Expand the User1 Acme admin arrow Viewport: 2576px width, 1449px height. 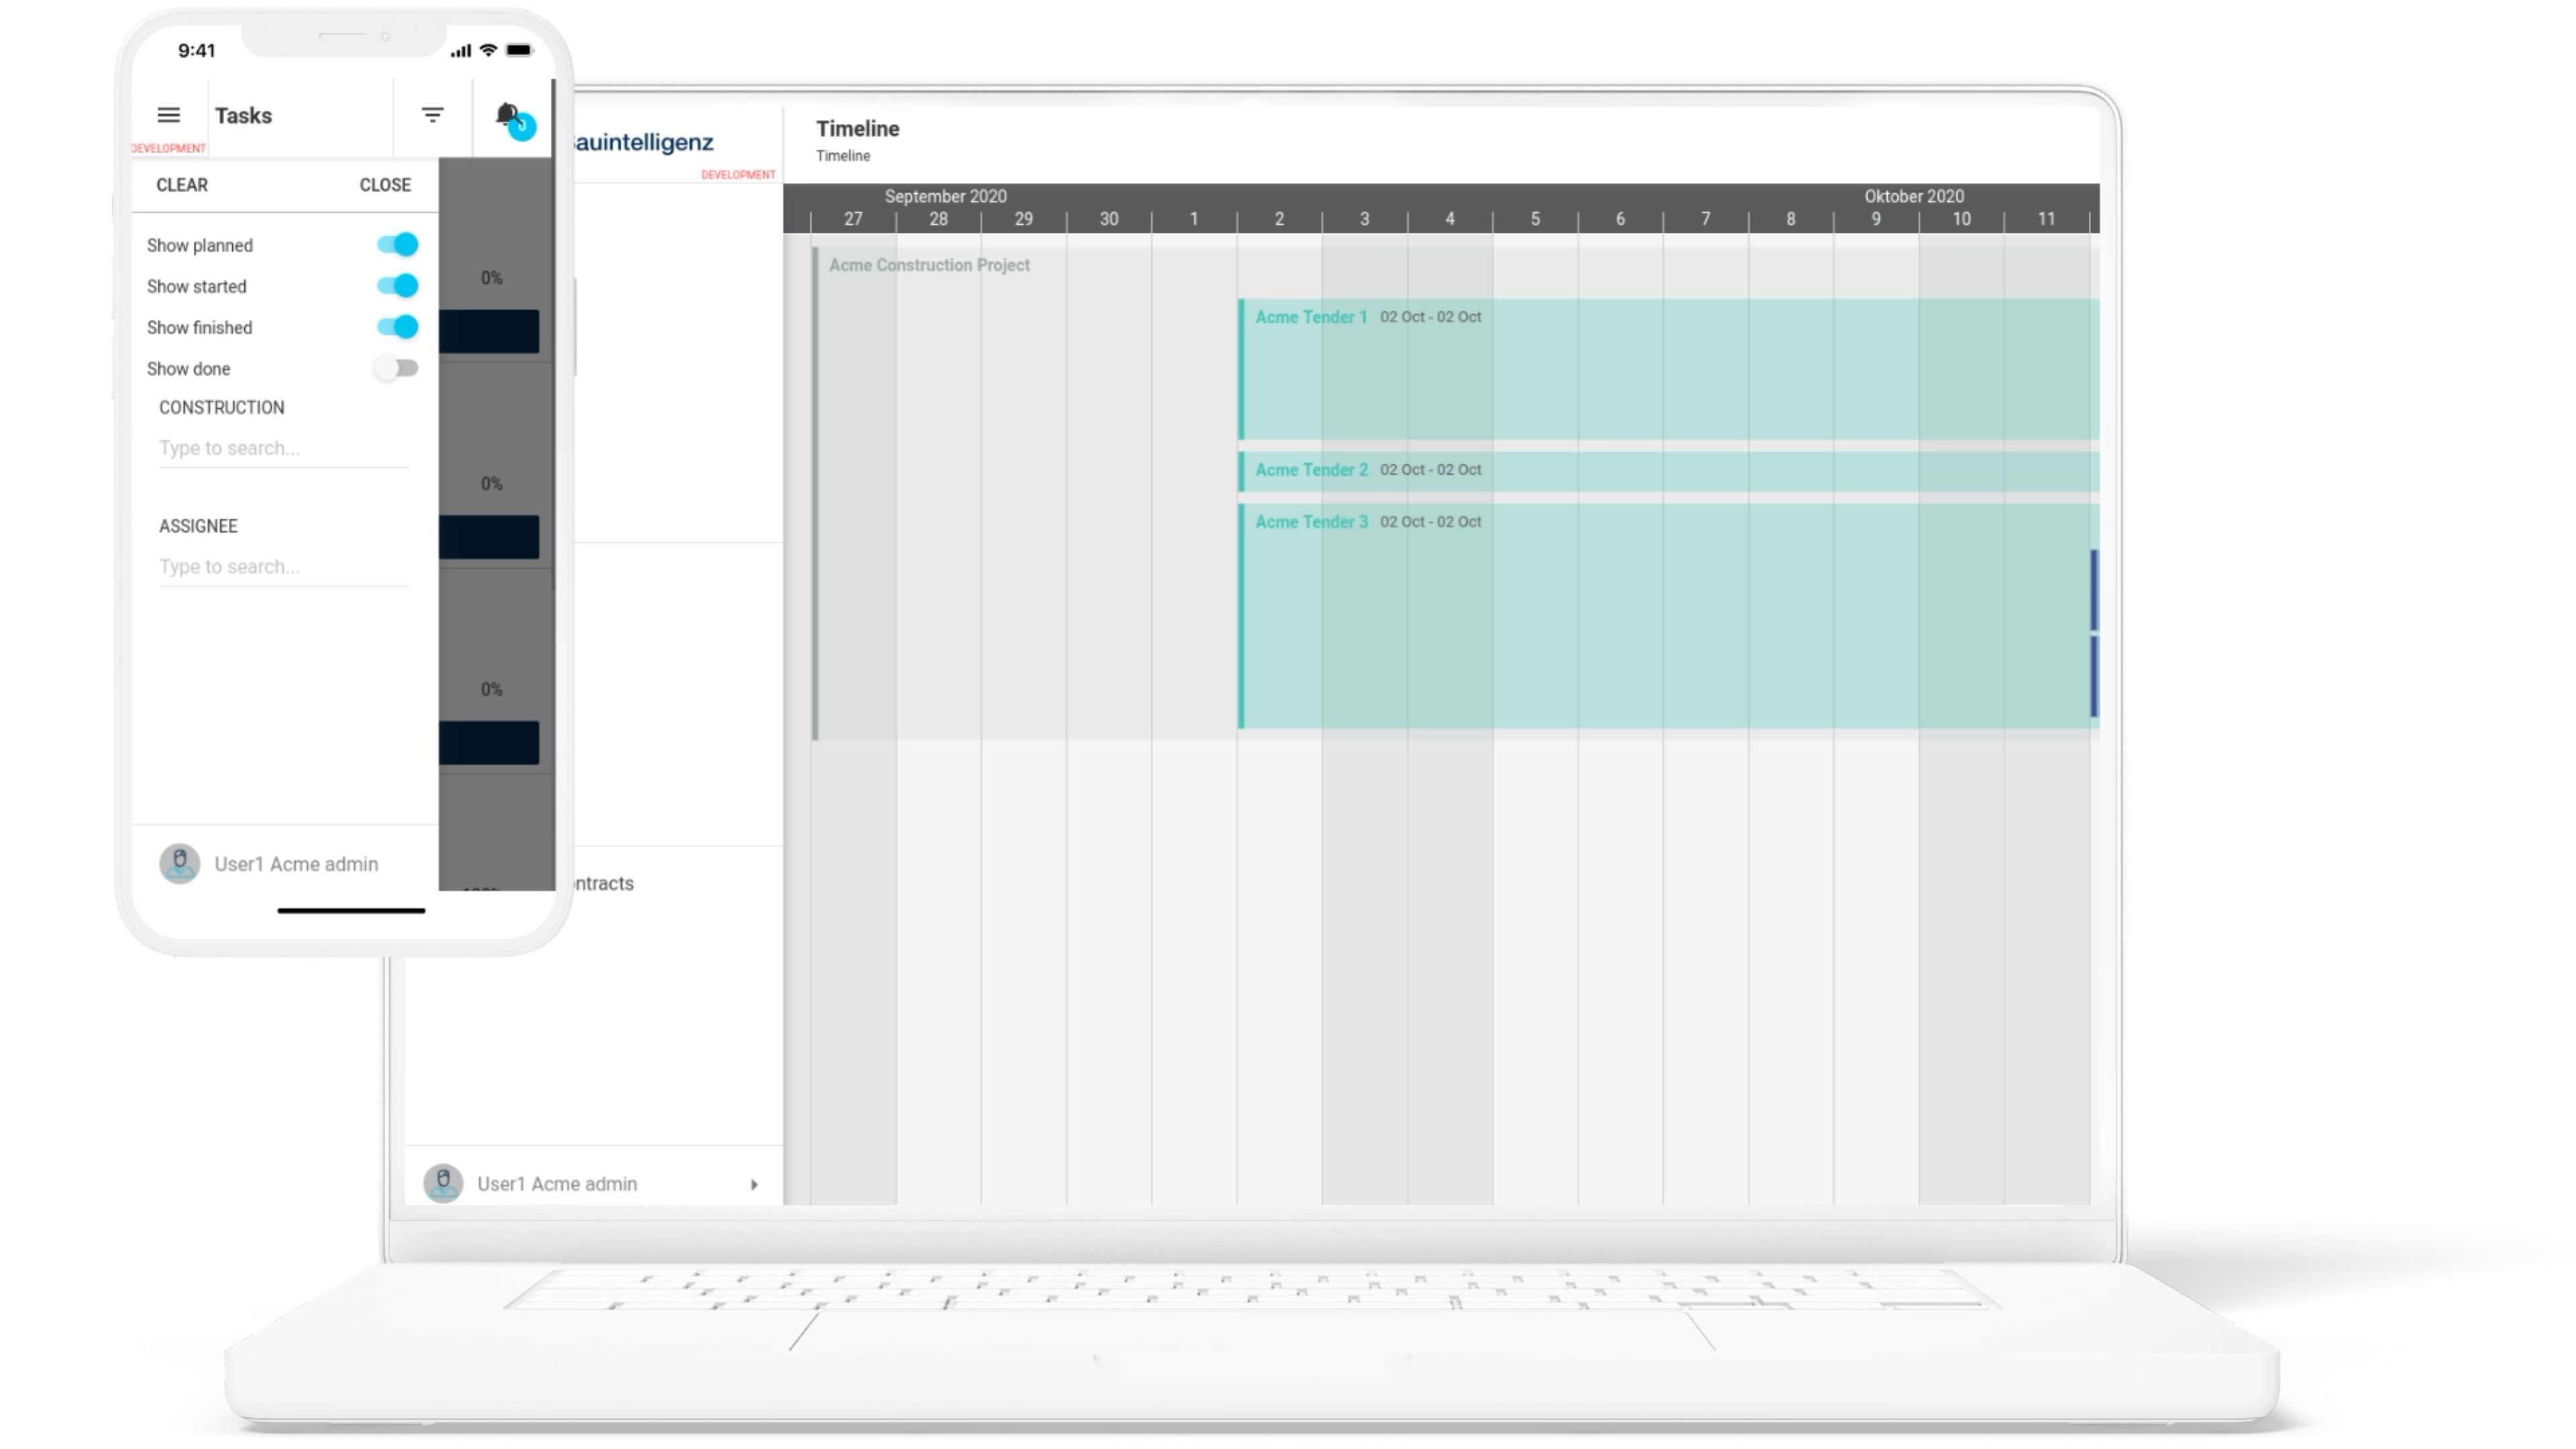tap(754, 1184)
